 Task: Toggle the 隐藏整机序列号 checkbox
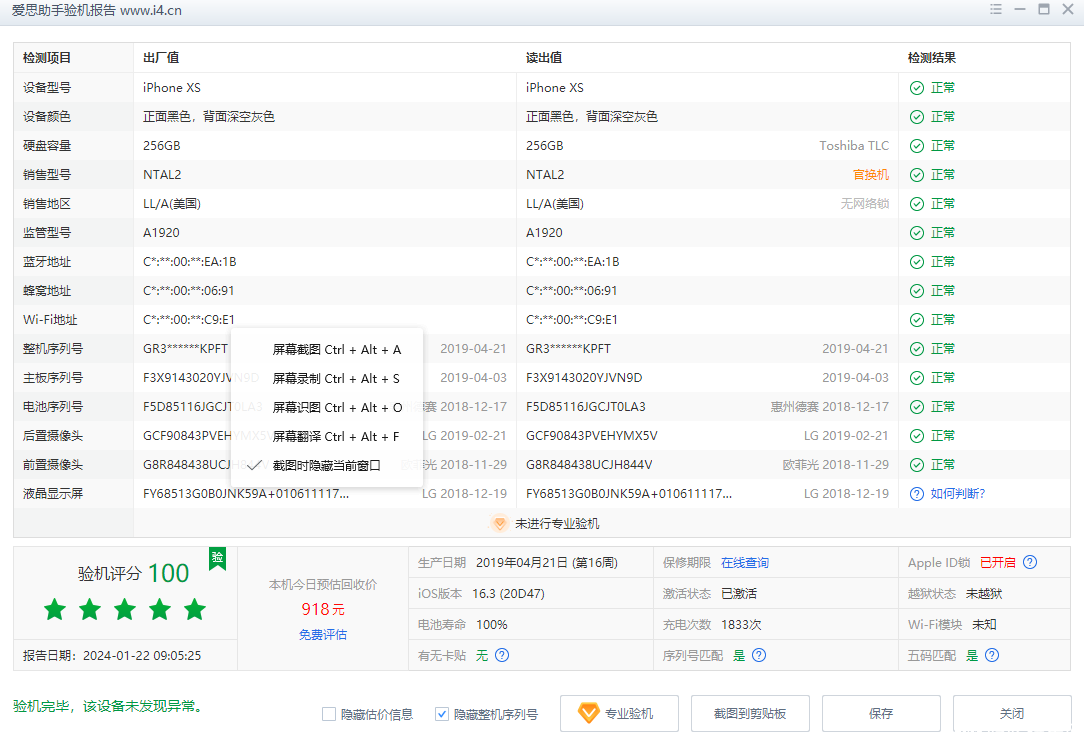(x=442, y=714)
